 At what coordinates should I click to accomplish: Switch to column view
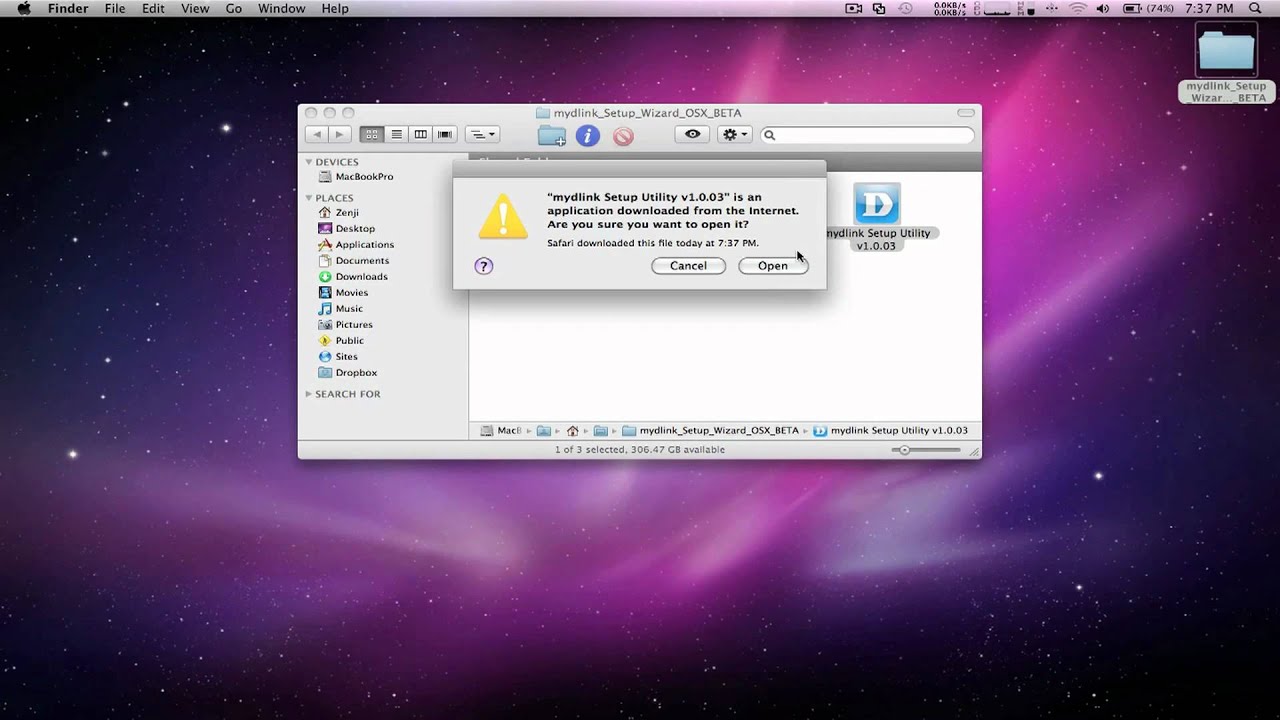421,134
